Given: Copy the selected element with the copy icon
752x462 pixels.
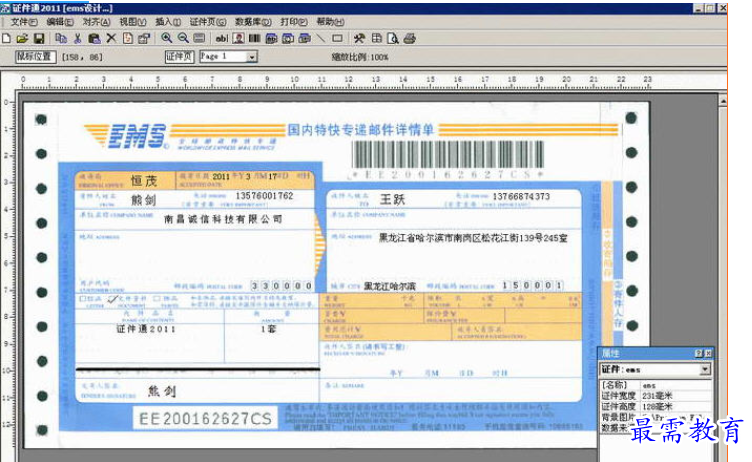Looking at the screenshot, I should tap(61, 38).
